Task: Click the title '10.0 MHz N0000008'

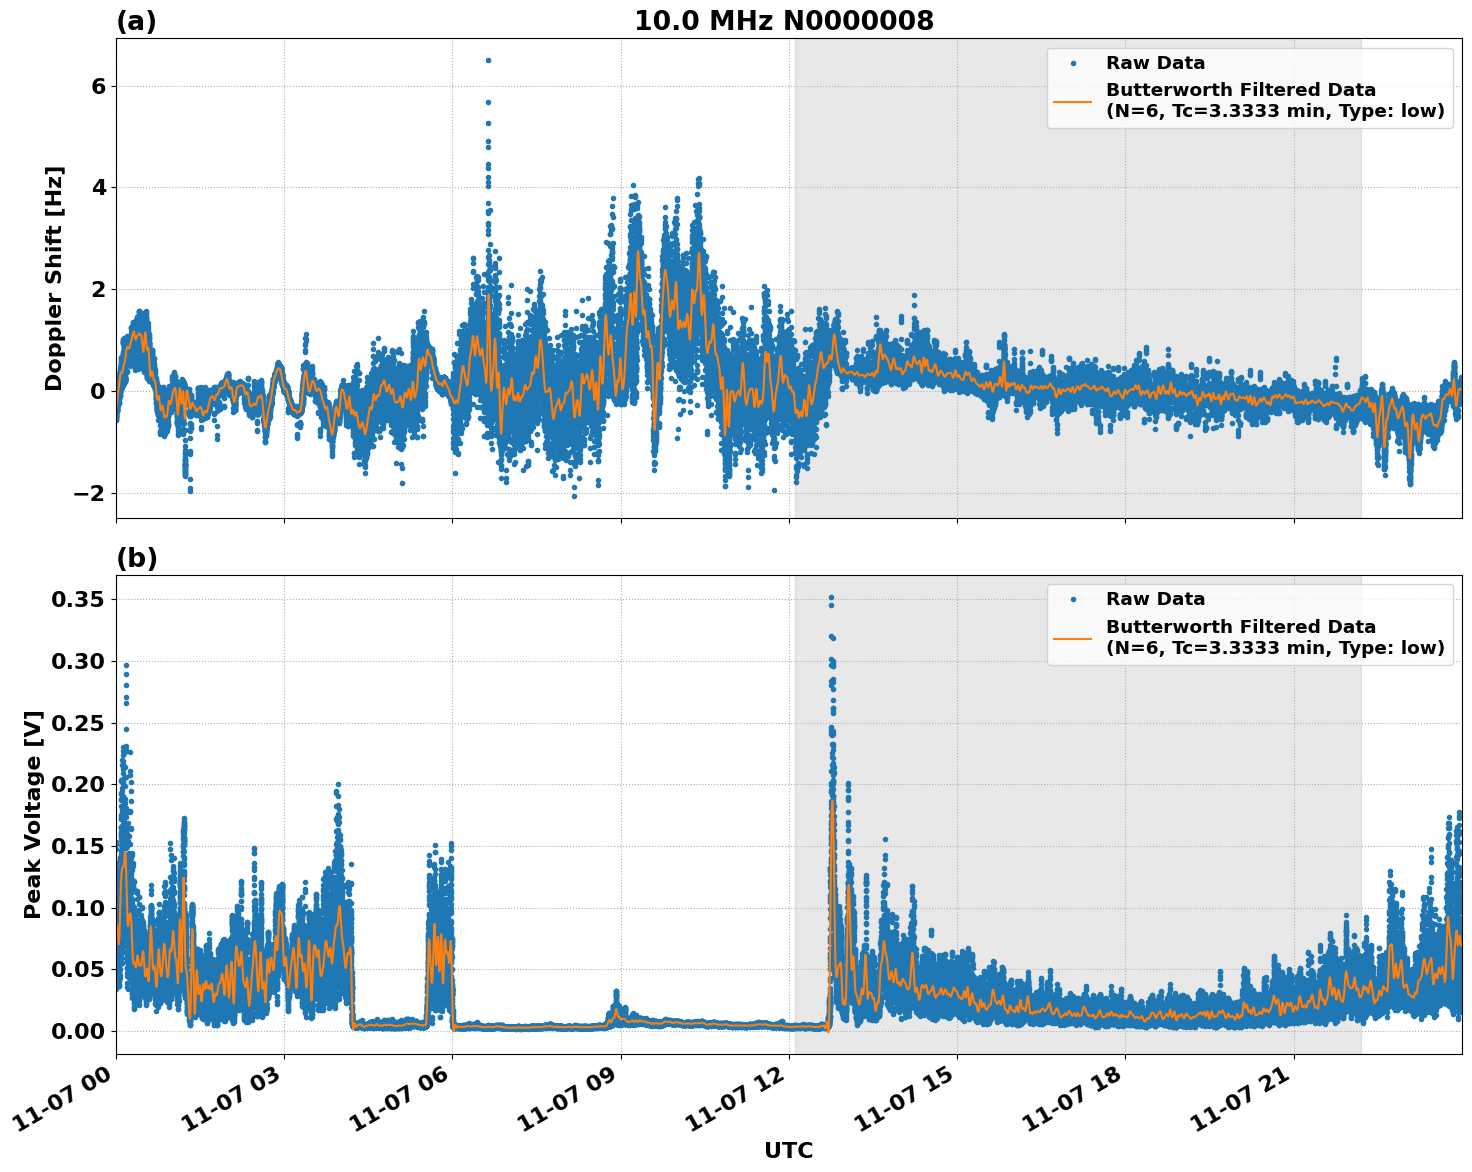Action: (786, 19)
